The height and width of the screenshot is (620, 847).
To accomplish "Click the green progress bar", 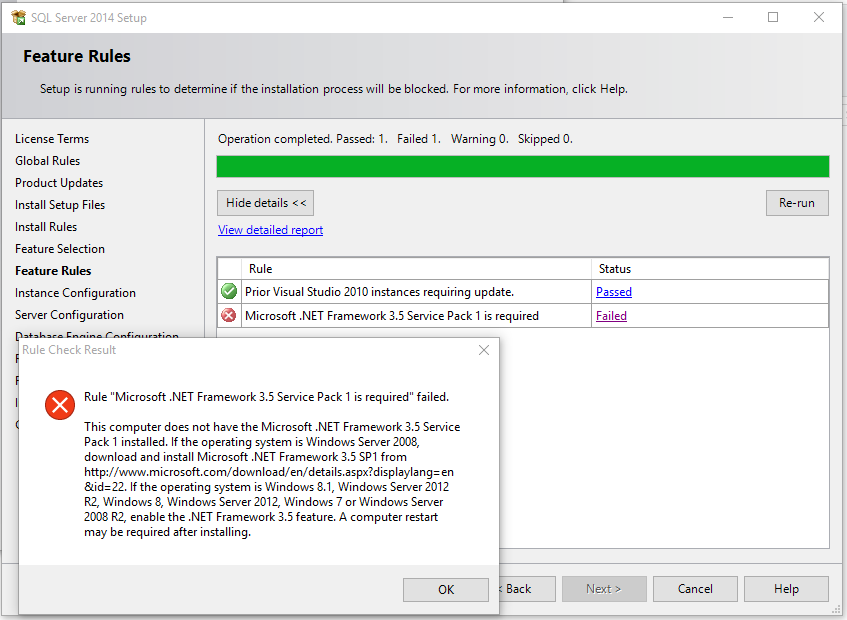I will [x=522, y=166].
